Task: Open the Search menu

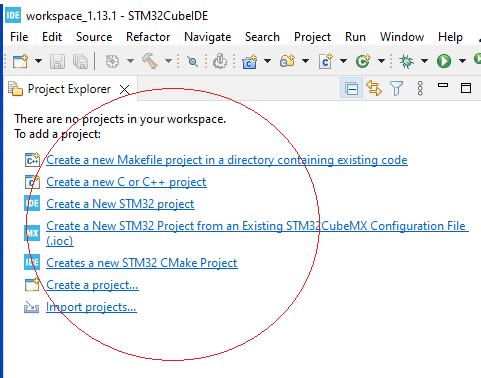Action: point(262,37)
